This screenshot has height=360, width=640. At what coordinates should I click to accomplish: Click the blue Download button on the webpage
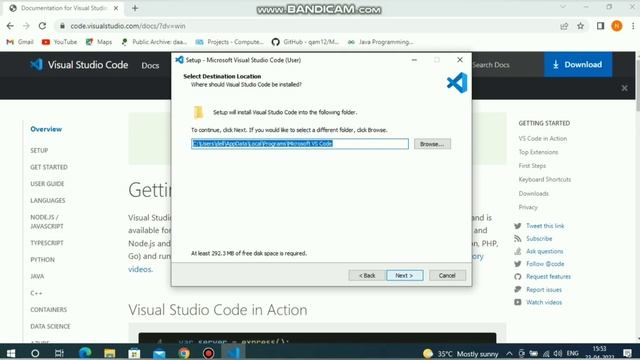pyautogui.click(x=578, y=64)
